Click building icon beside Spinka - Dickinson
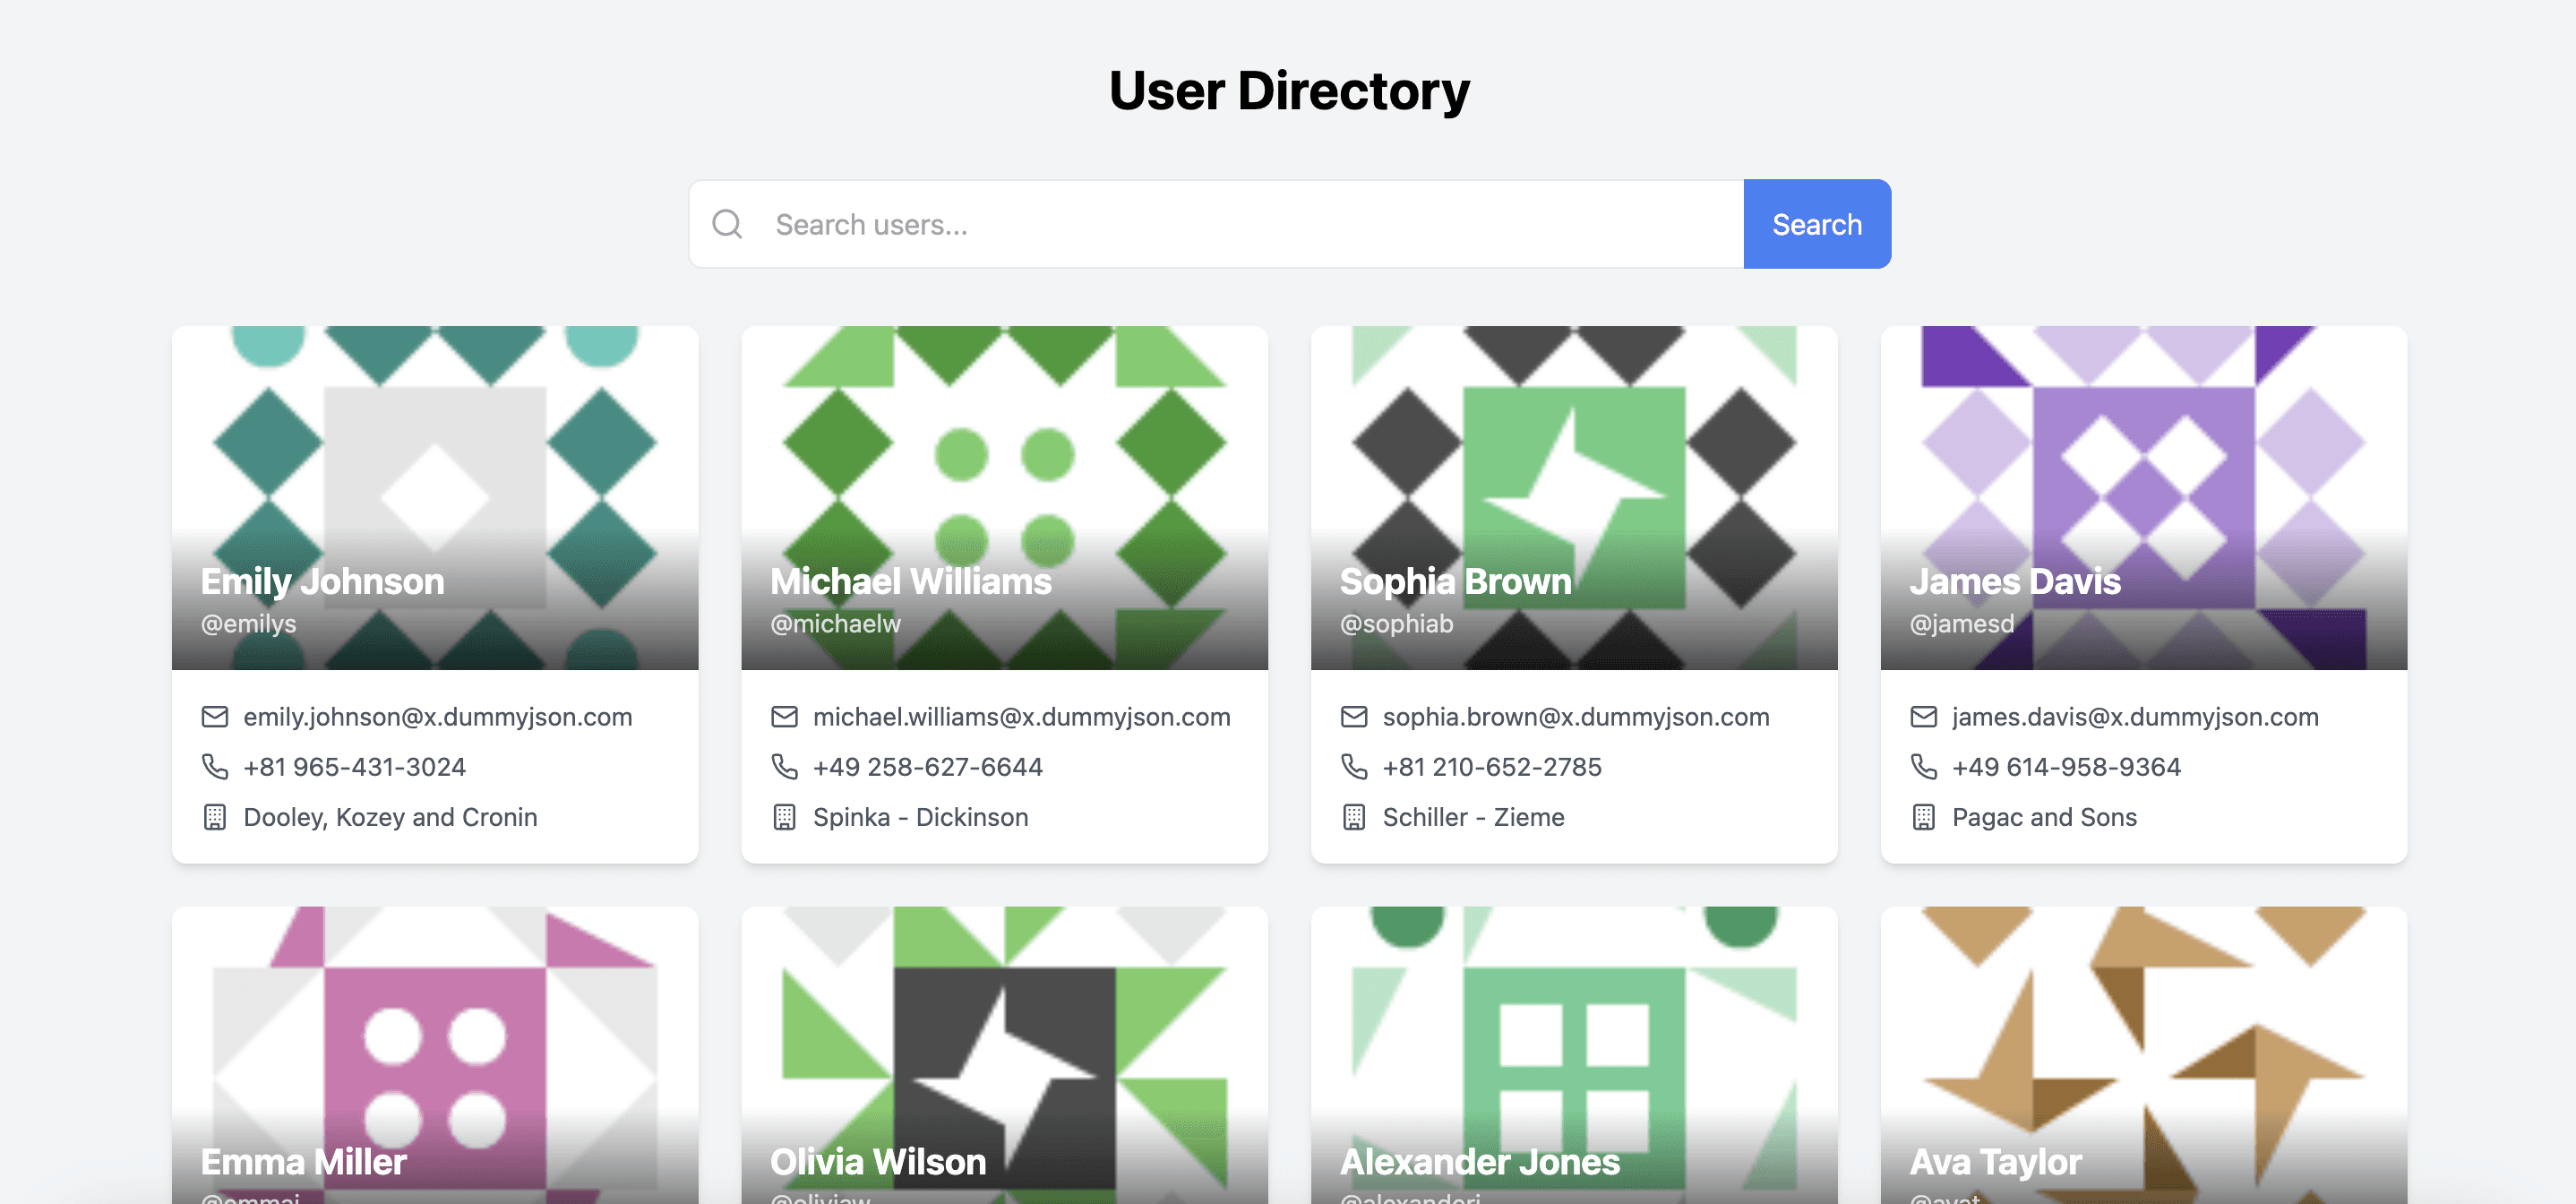The width and height of the screenshot is (2576, 1204). pos(784,817)
